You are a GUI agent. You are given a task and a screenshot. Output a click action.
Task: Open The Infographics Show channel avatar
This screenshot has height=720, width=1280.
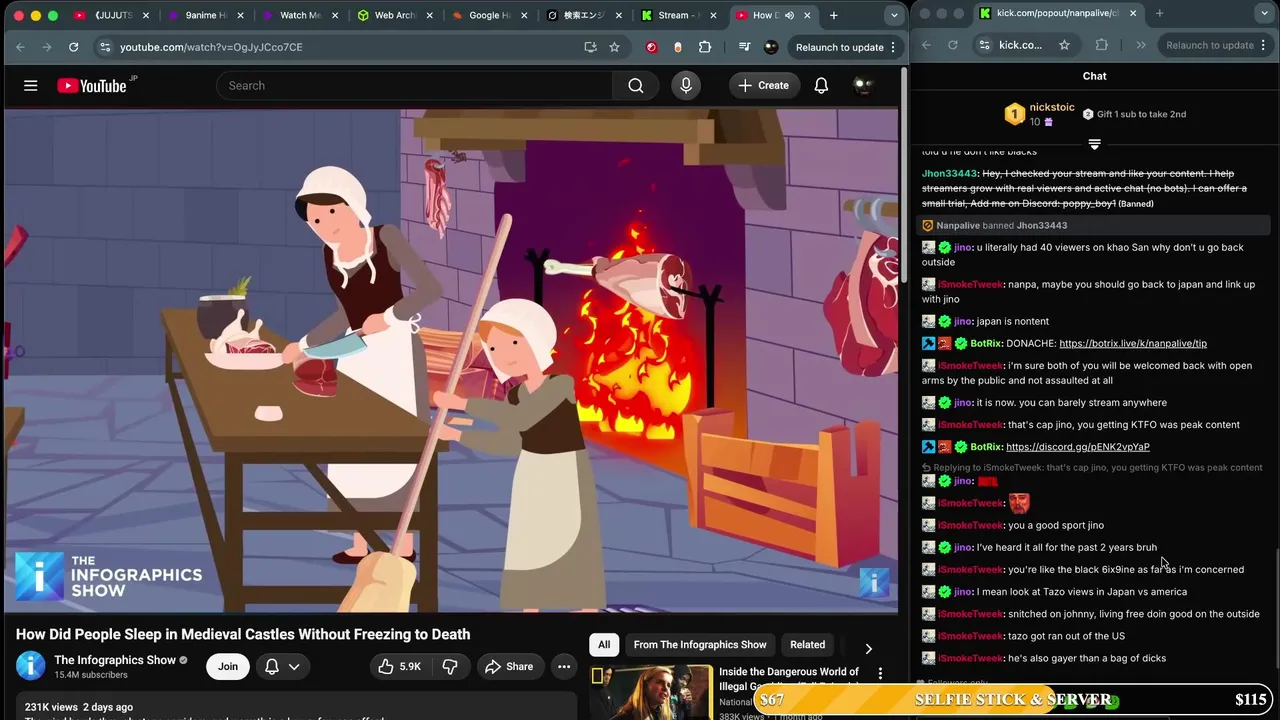[31, 666]
